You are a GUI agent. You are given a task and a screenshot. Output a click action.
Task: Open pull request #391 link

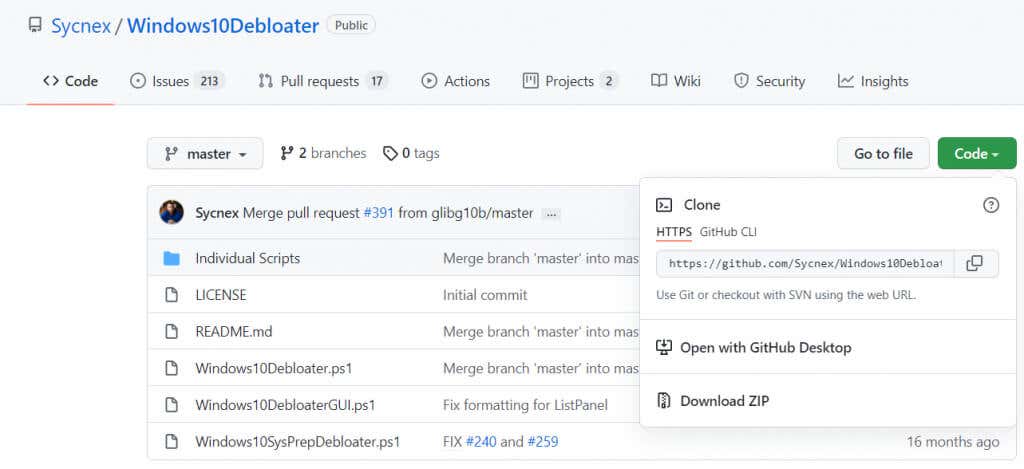(379, 213)
